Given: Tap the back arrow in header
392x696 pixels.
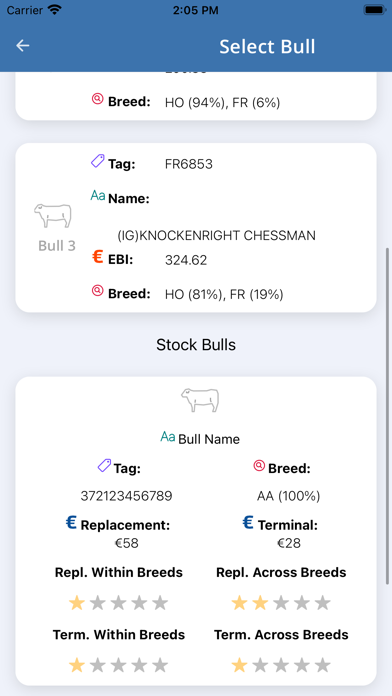Looking at the screenshot, I should [23, 46].
